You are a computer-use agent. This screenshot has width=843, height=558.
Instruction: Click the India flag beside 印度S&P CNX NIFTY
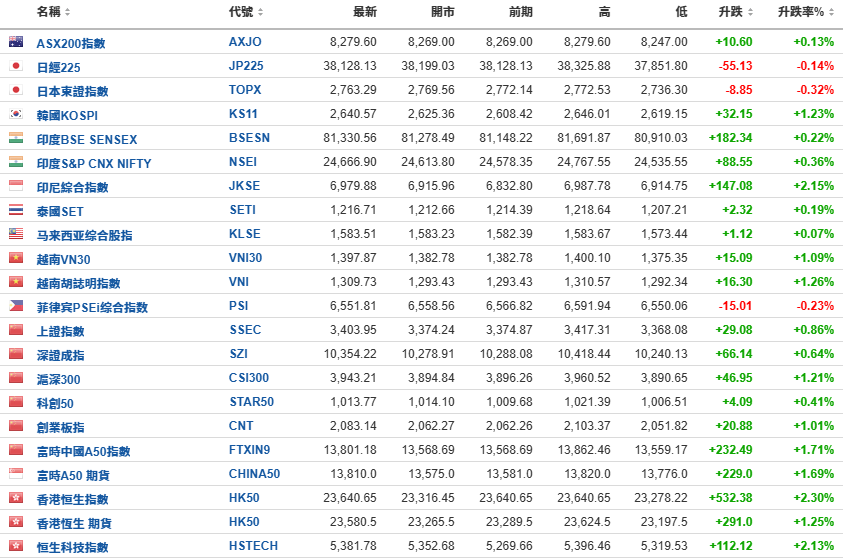[16, 162]
